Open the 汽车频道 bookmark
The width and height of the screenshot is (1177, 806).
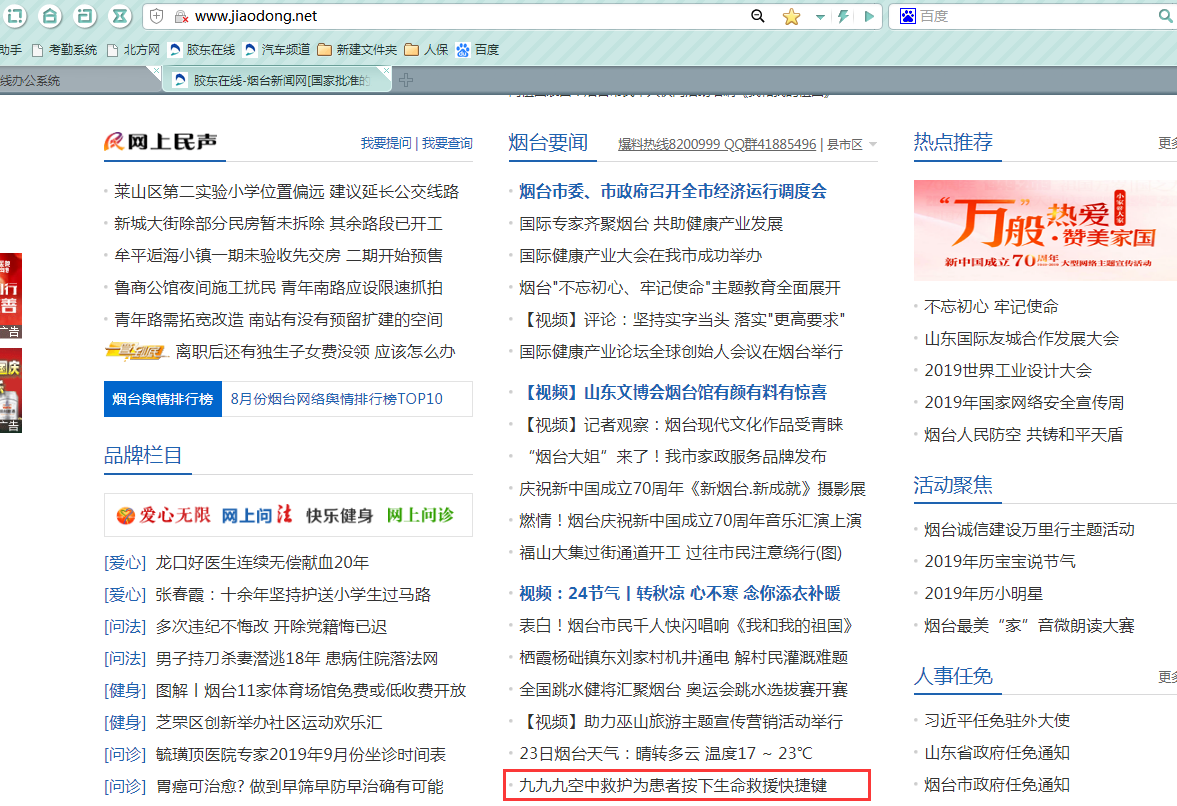277,50
